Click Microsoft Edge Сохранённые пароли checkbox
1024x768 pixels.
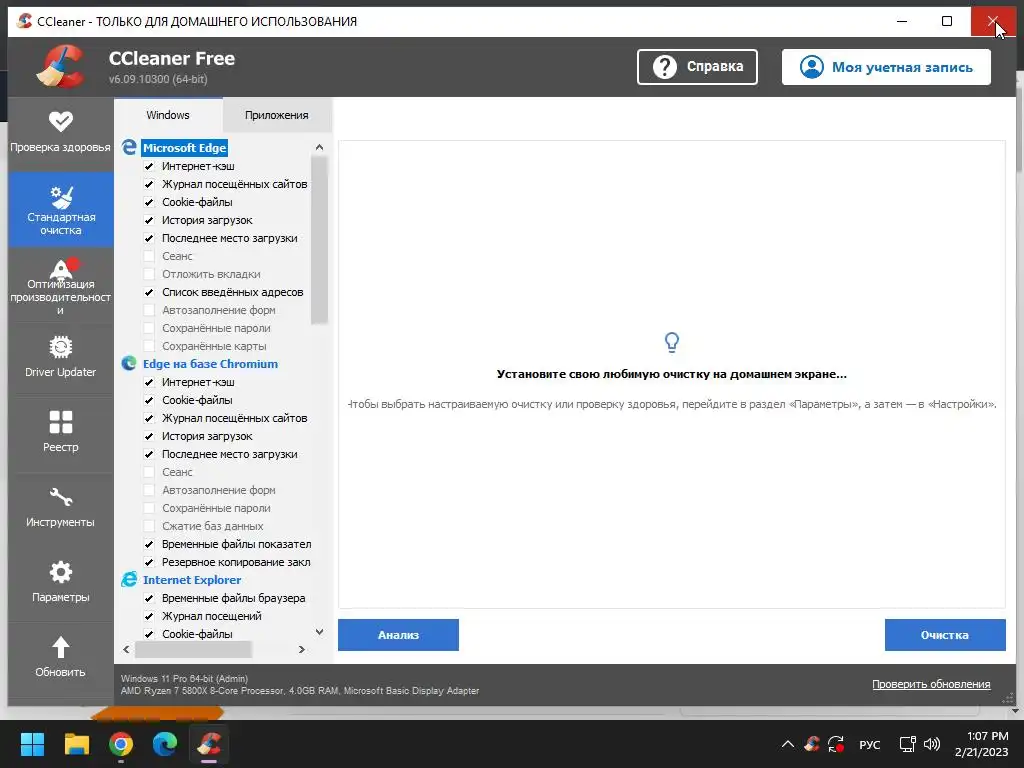[x=149, y=328]
